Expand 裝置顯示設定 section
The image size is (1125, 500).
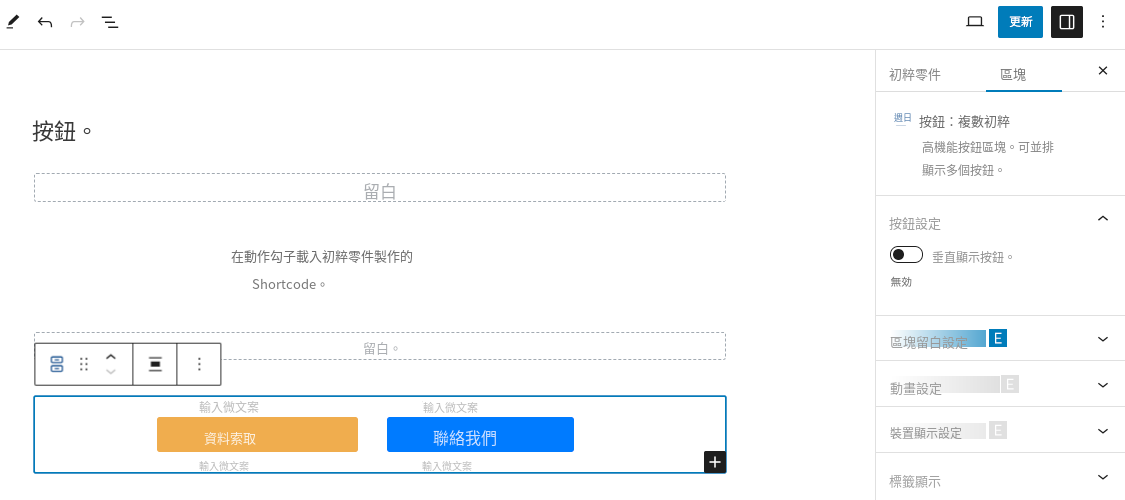point(999,430)
